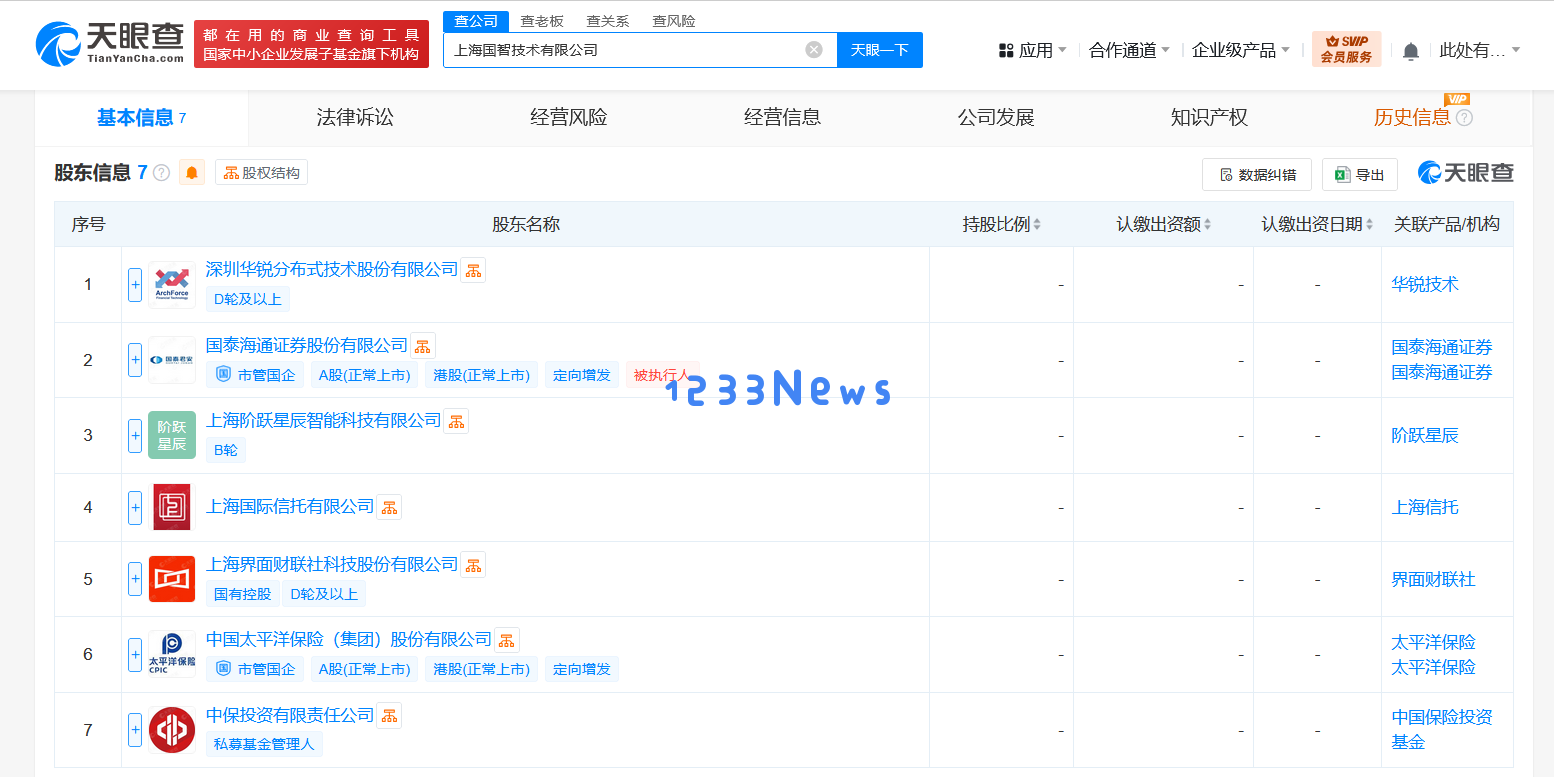1554x777 pixels.
Task: Click the 数据纠错 button
Action: 1257,175
